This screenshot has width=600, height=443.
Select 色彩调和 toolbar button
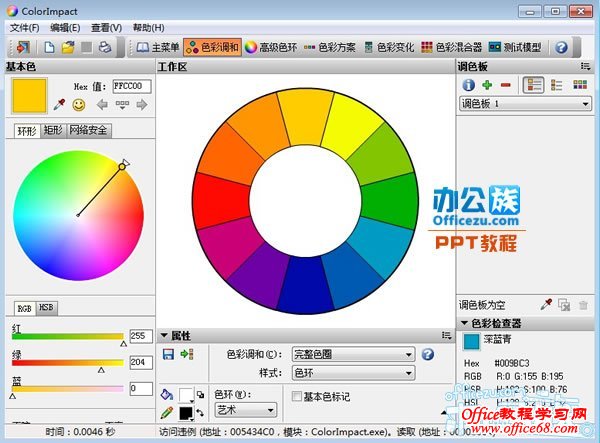click(212, 47)
